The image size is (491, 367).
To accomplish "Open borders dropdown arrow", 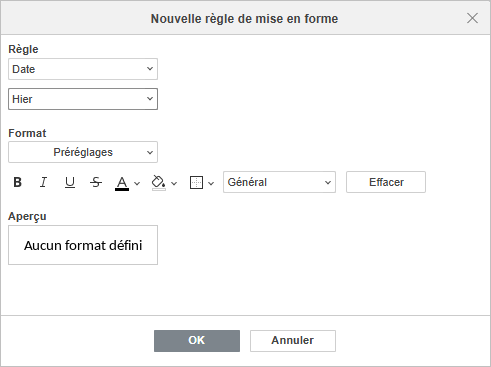I will pyautogui.click(x=211, y=183).
